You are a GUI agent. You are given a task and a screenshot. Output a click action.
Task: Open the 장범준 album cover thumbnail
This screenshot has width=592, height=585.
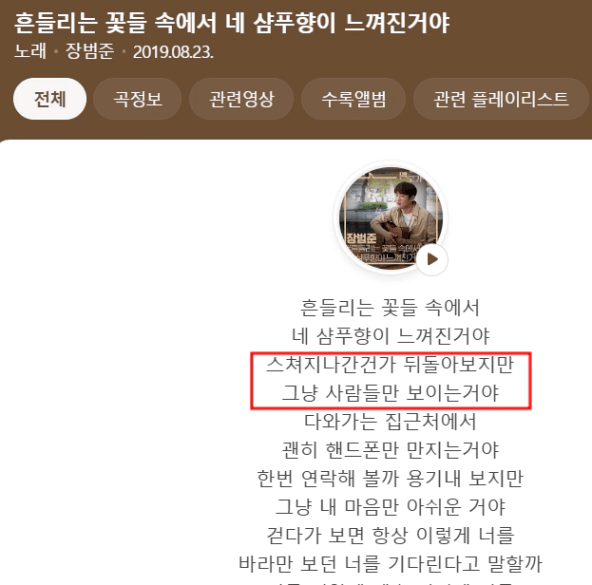pyautogui.click(x=391, y=218)
